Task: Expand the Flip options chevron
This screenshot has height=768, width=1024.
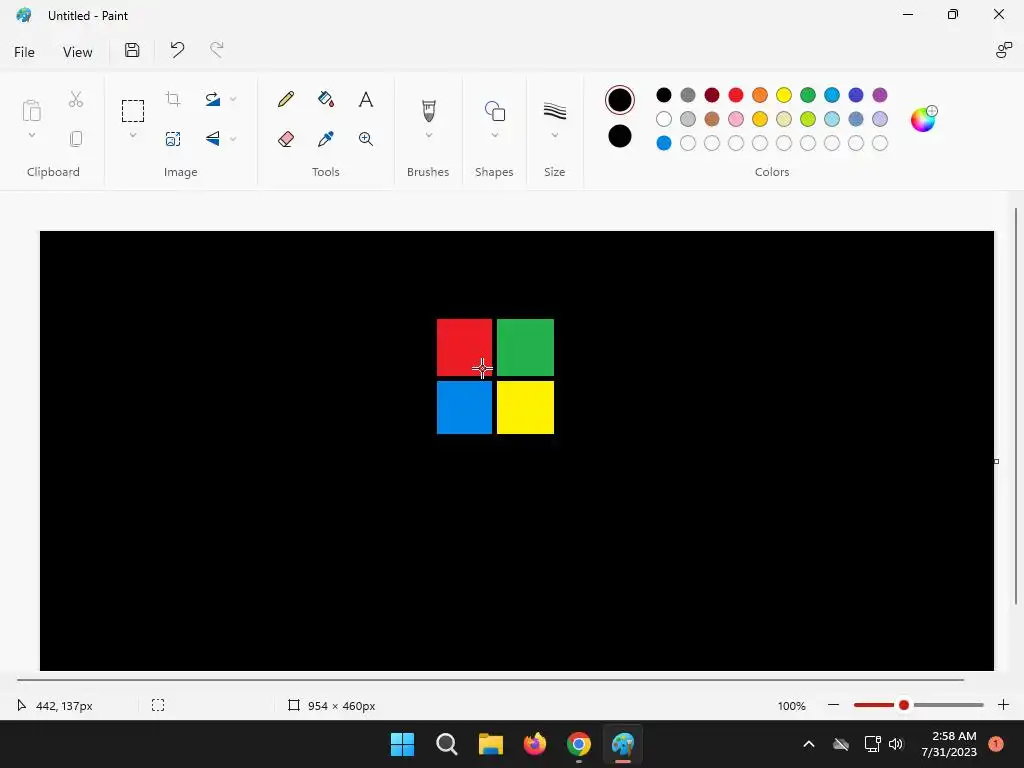Action: coord(233,138)
